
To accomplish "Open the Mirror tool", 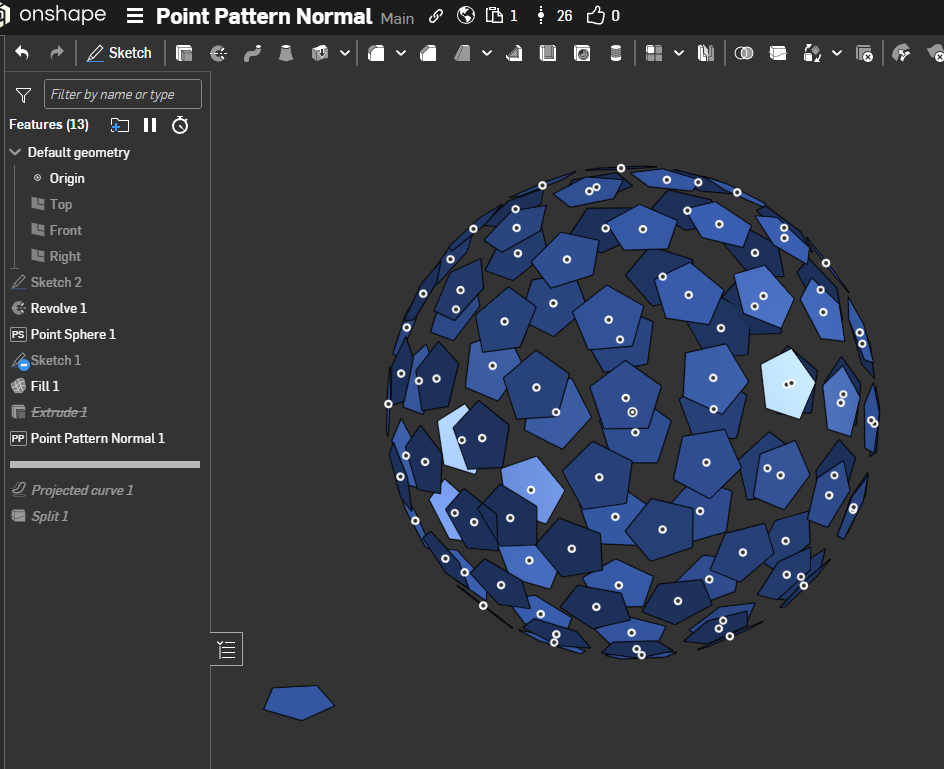I will coord(706,53).
